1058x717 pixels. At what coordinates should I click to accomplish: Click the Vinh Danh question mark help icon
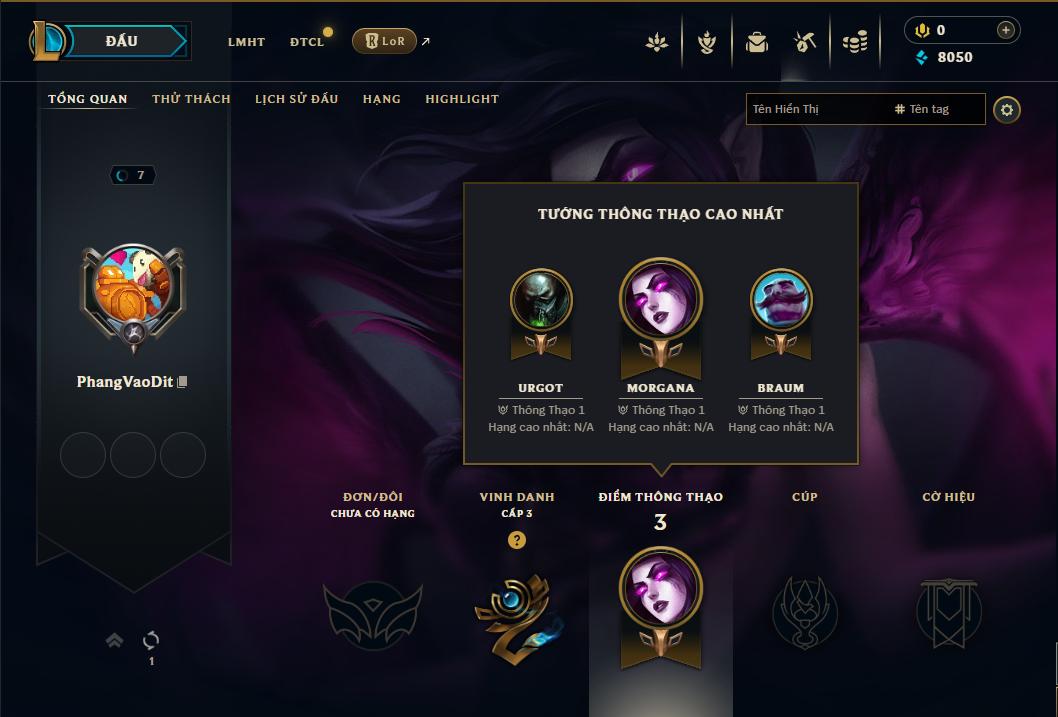[x=517, y=540]
